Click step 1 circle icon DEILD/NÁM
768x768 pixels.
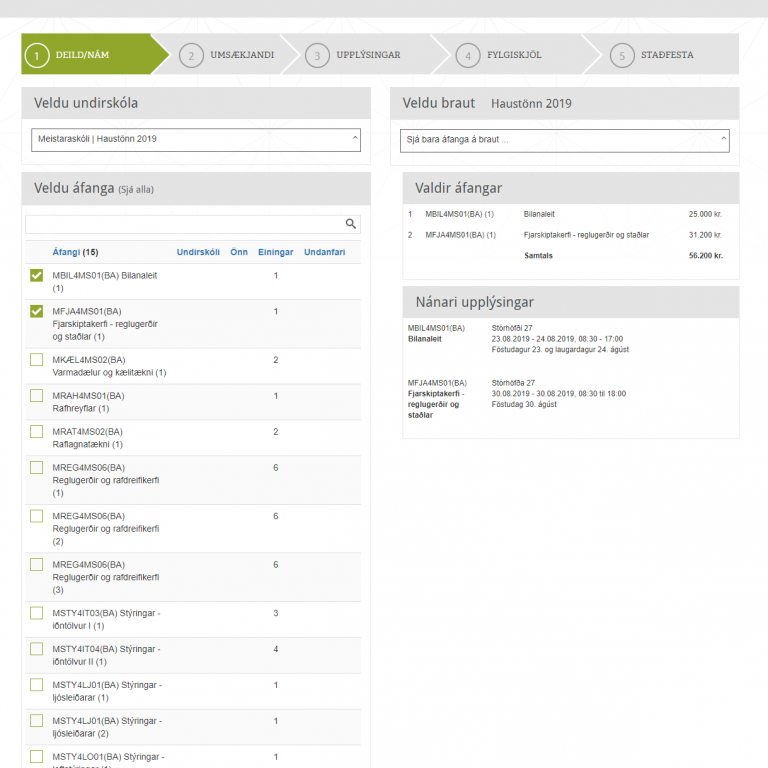click(37, 55)
